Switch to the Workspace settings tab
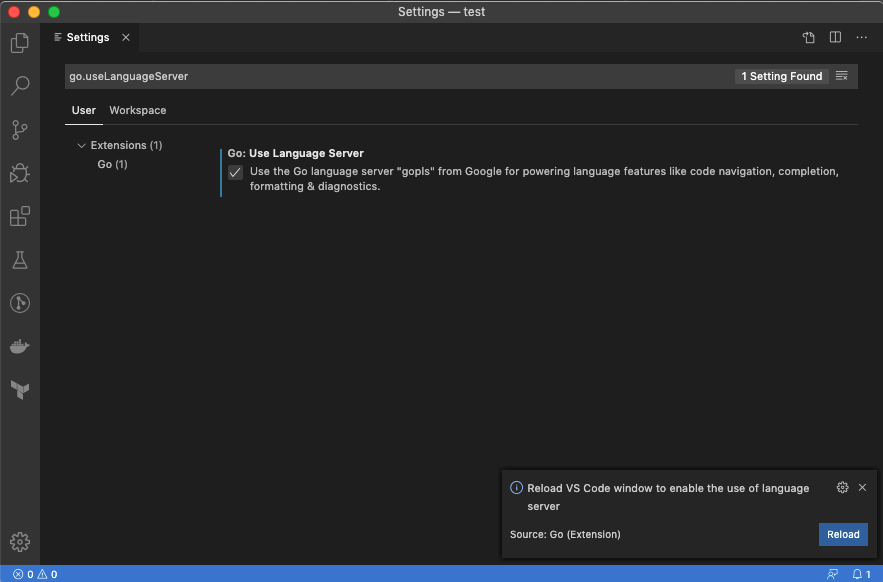 (137, 110)
